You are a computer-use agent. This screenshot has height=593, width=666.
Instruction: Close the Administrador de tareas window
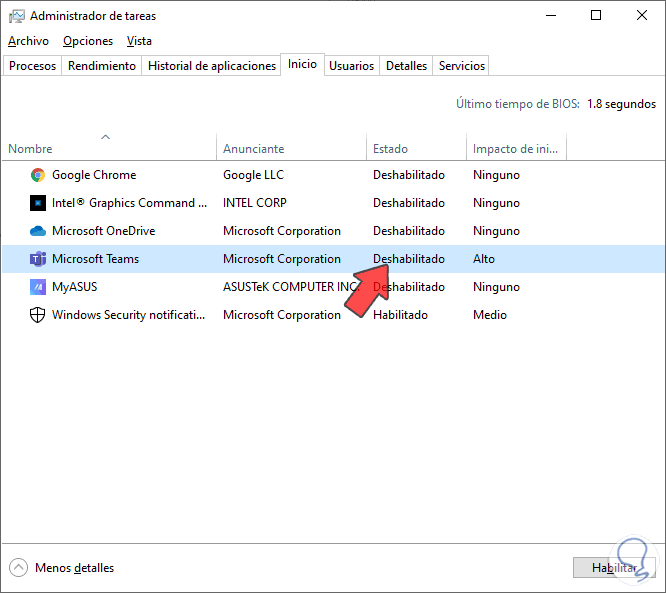click(x=642, y=16)
